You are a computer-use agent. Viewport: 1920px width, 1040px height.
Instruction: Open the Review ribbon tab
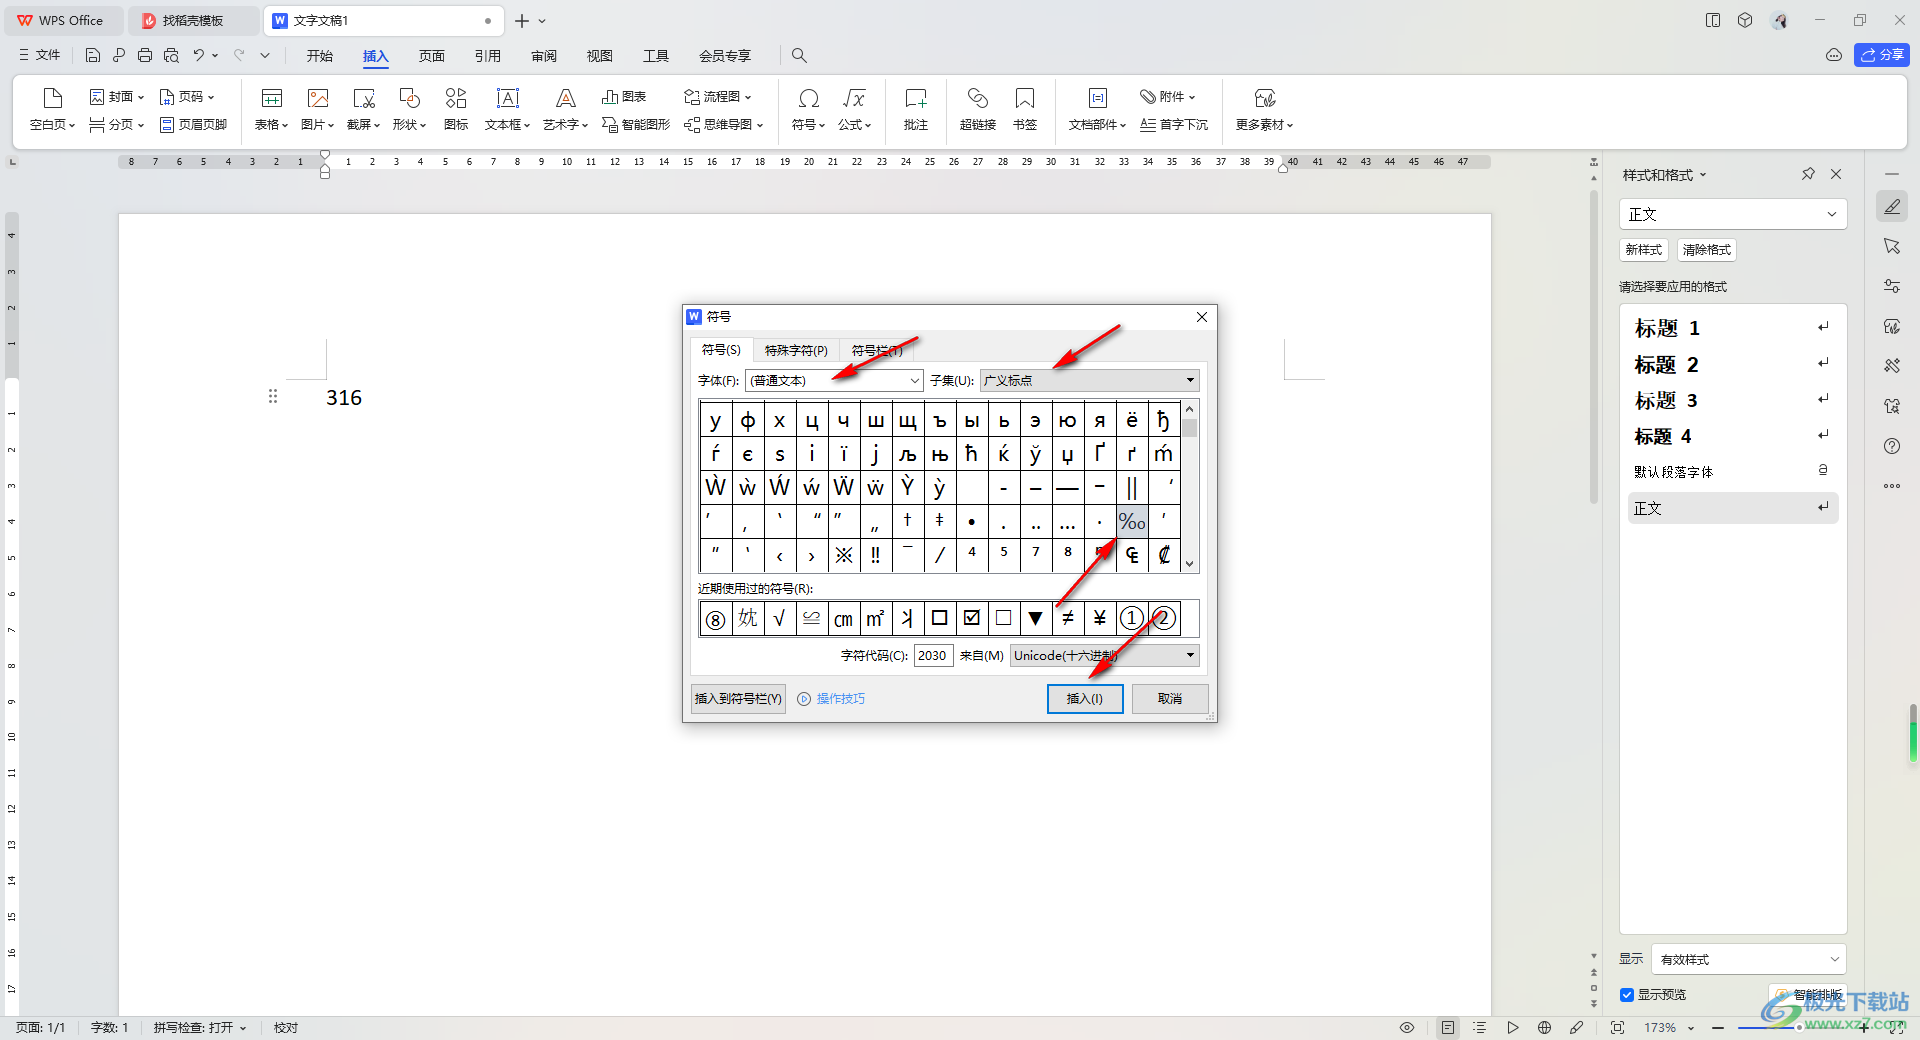coord(544,56)
